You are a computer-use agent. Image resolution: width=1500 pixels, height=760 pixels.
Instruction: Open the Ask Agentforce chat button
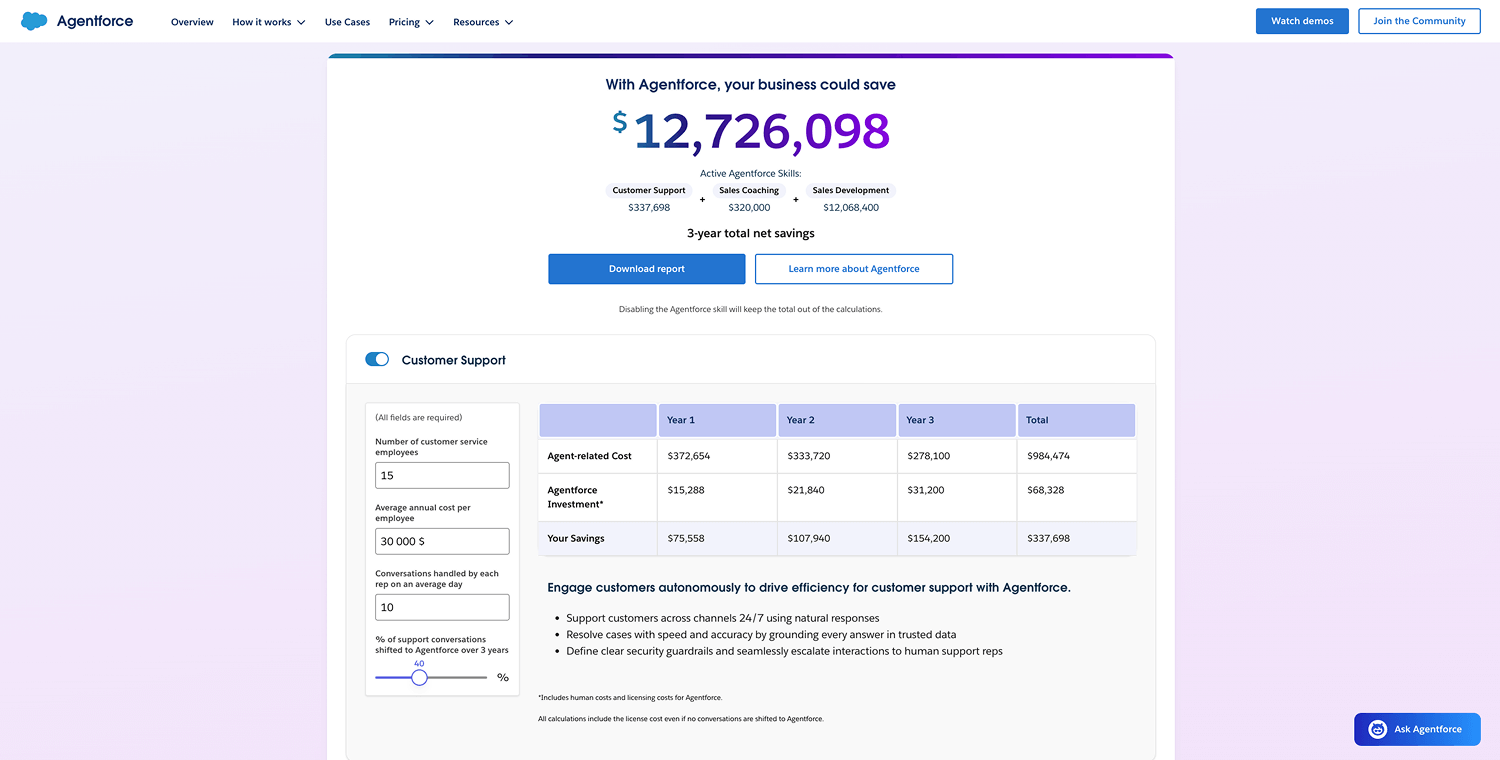(1417, 729)
